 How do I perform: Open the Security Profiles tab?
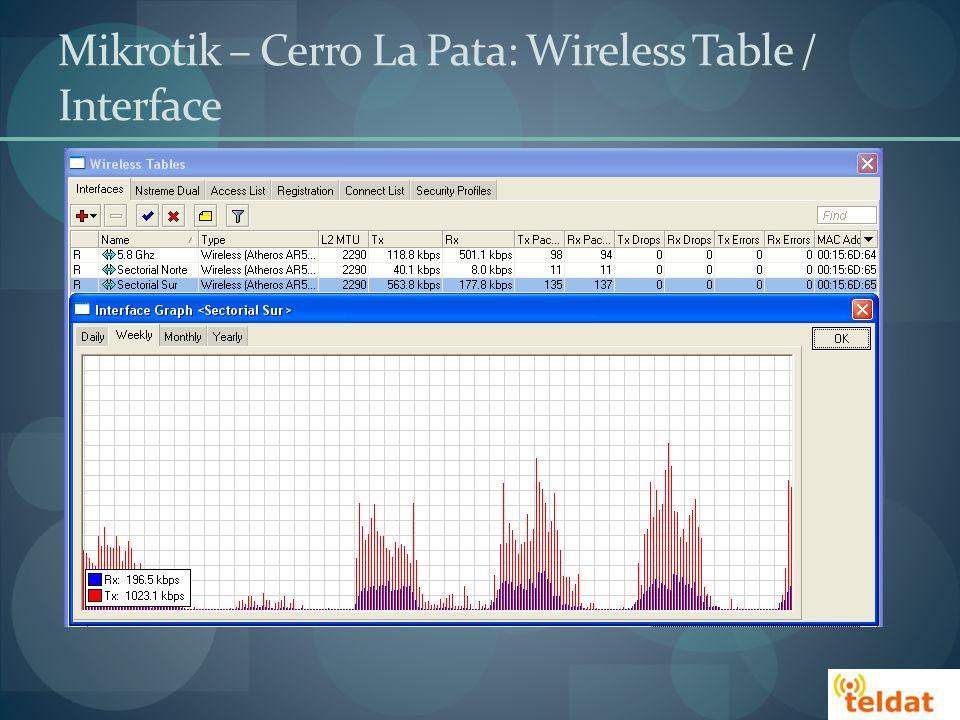tap(454, 191)
